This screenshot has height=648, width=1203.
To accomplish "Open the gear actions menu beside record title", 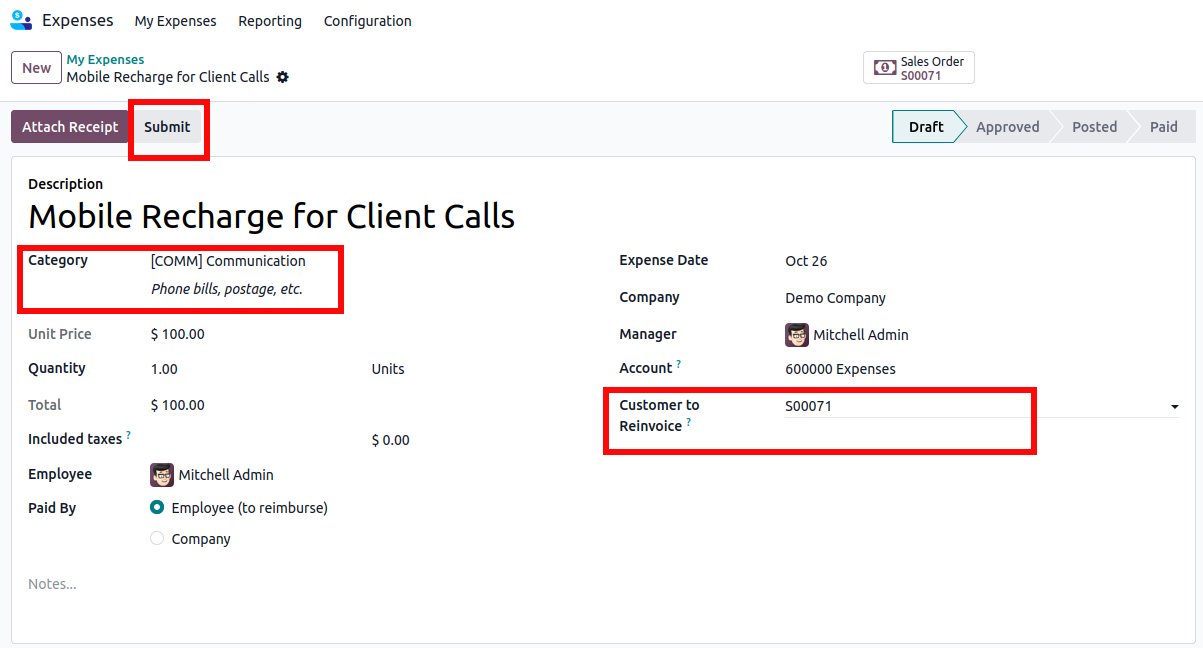I will tap(283, 77).
